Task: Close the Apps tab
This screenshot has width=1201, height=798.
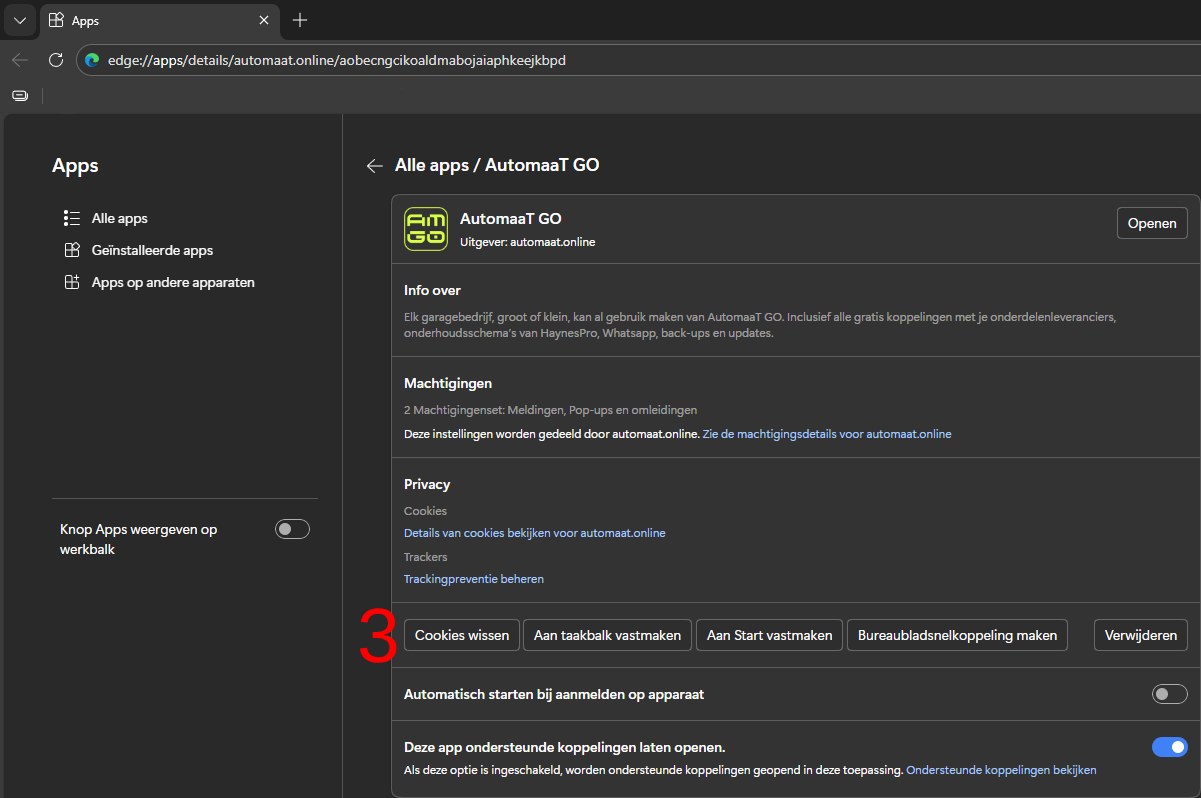Action: pyautogui.click(x=264, y=20)
